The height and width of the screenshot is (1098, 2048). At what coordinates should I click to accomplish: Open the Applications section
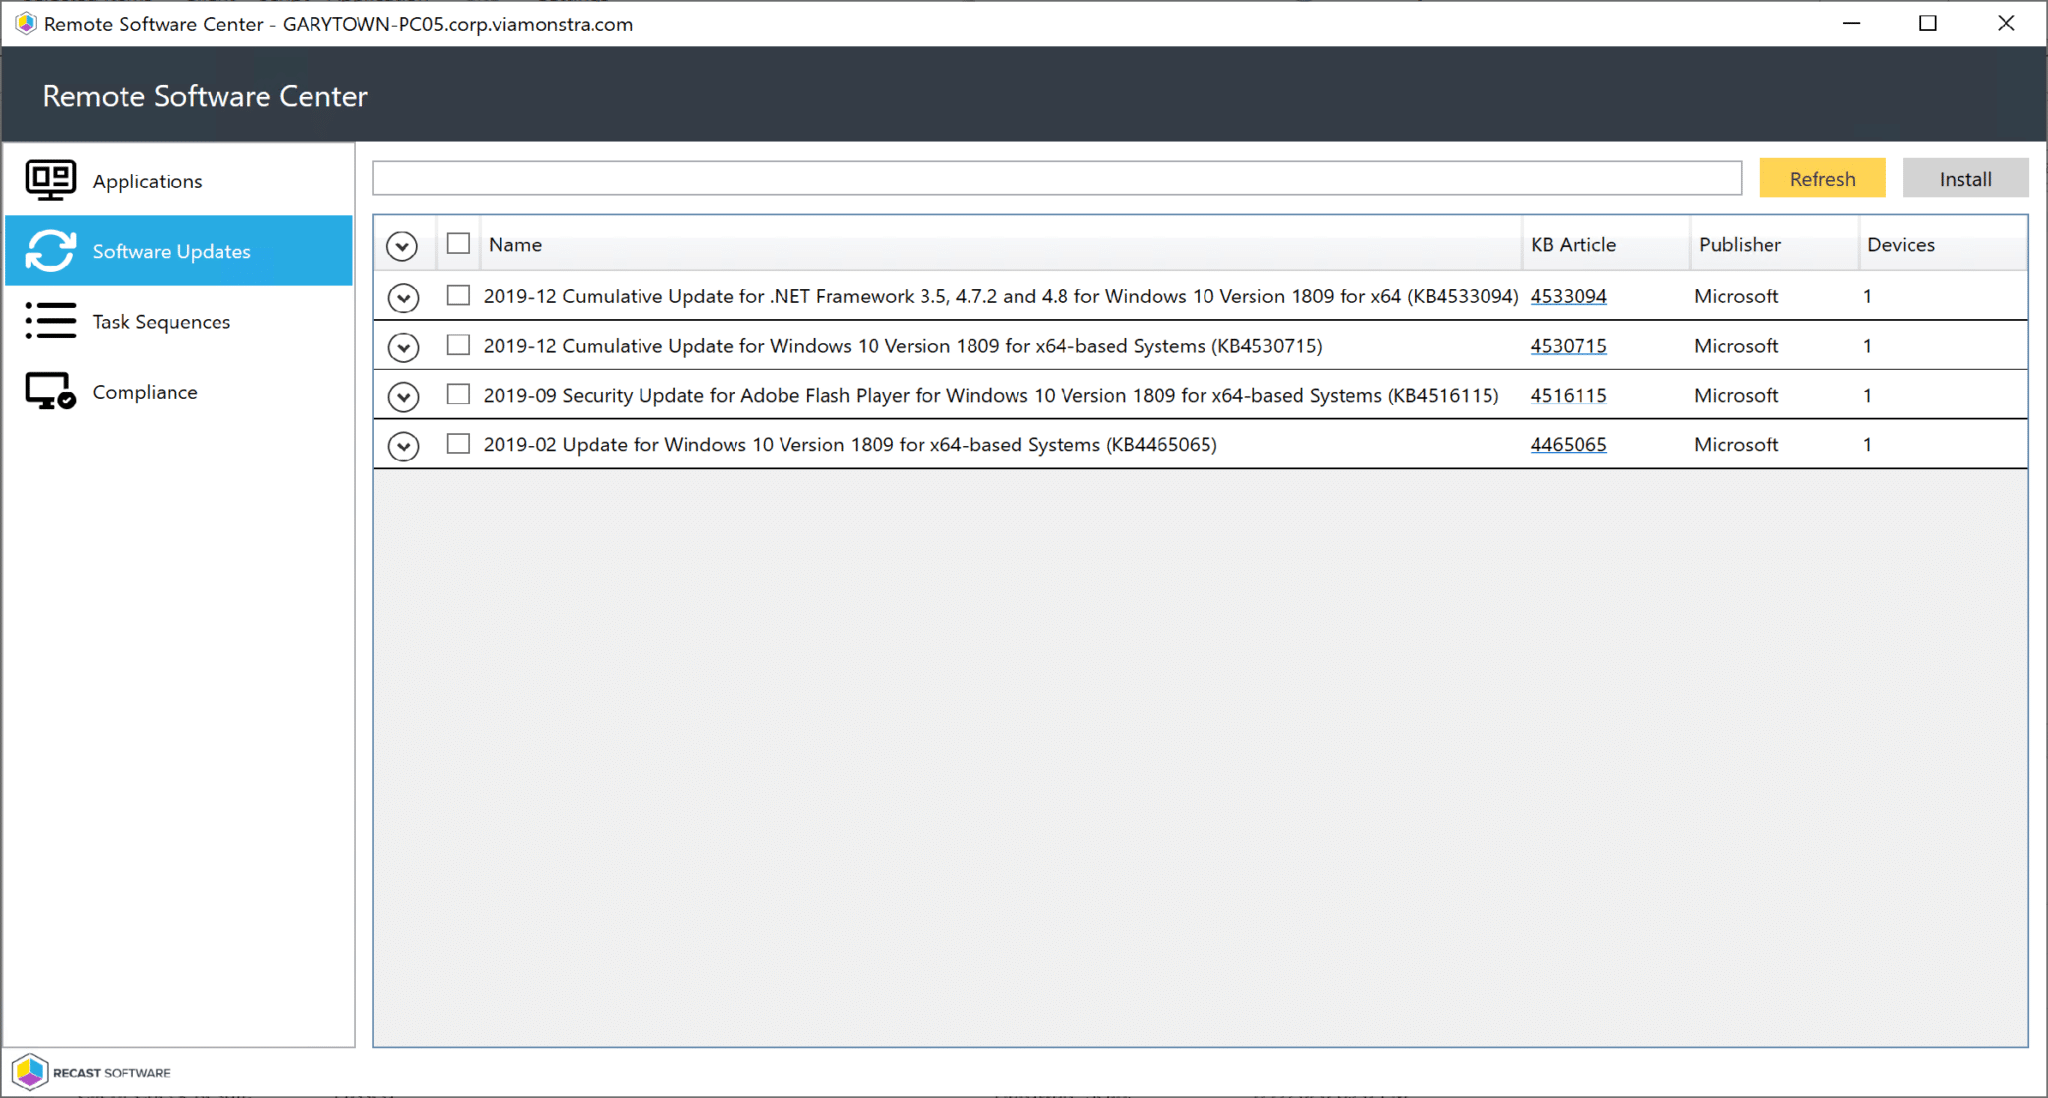pyautogui.click(x=179, y=180)
